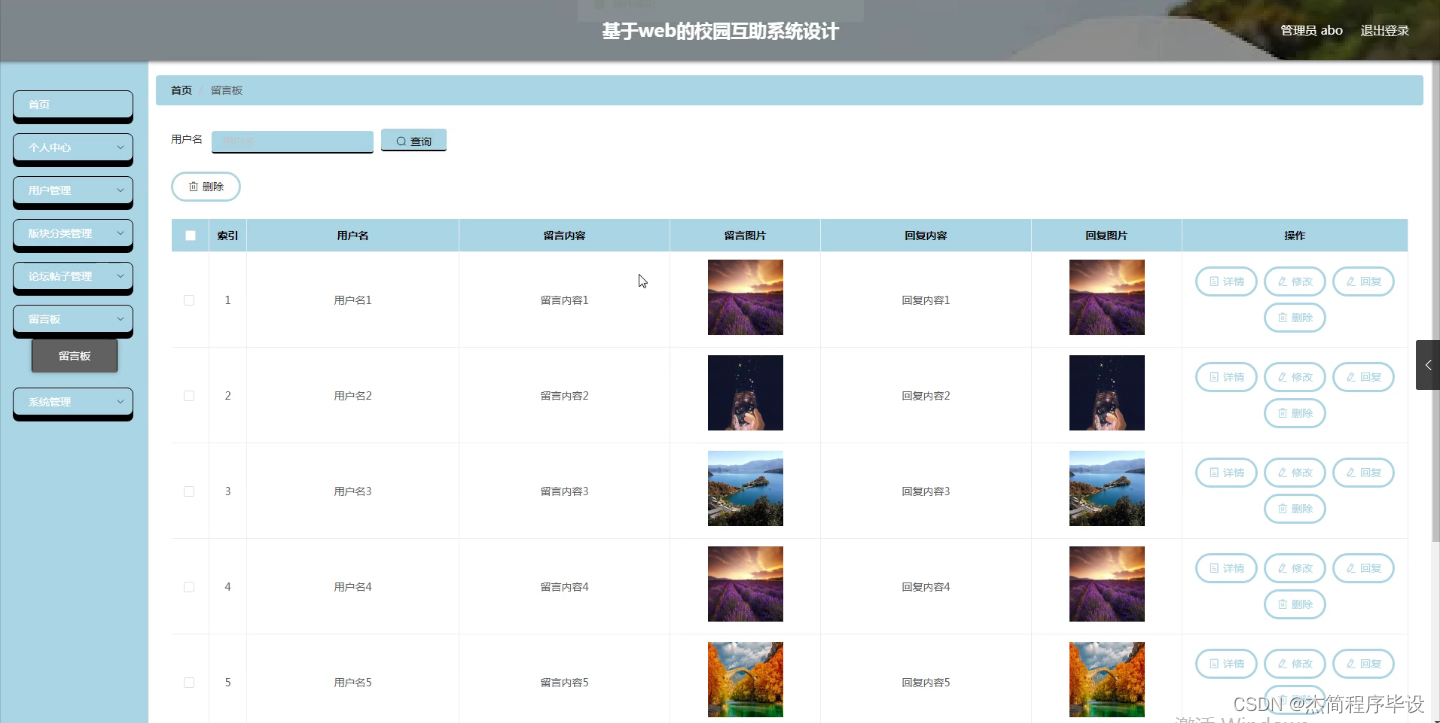Select 个人中心 in the sidebar
Screen dimensions: 1440x723
click(x=72, y=148)
